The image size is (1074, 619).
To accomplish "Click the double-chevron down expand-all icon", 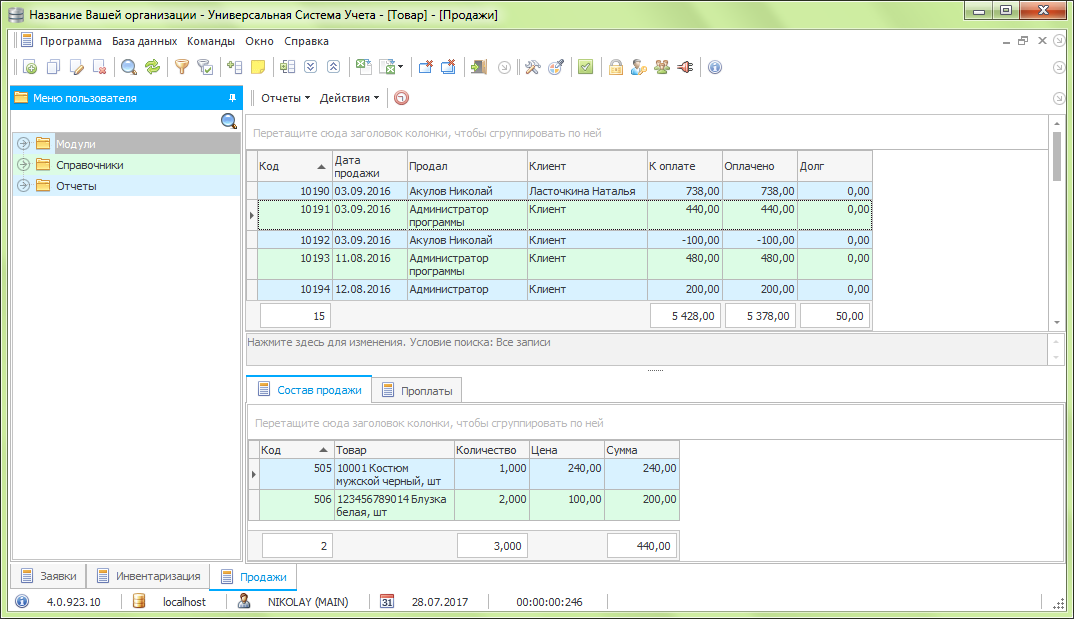I will (x=310, y=67).
